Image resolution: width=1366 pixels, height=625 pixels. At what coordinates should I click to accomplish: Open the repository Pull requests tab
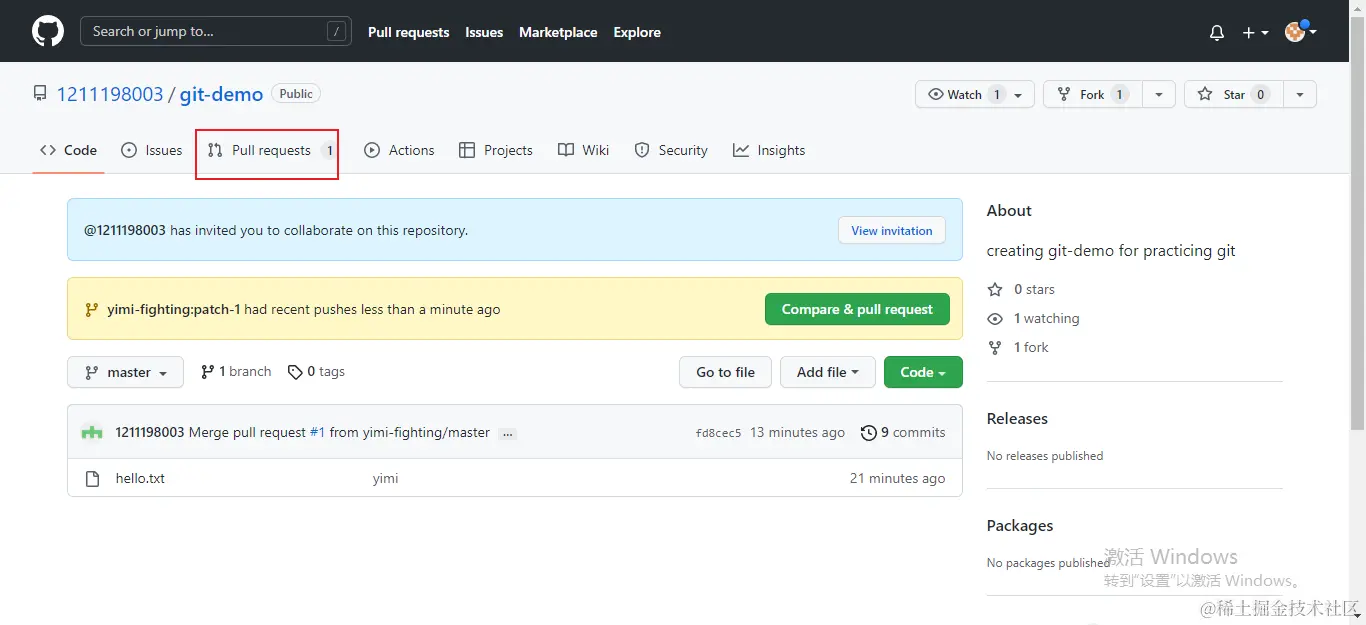pyautogui.click(x=271, y=150)
